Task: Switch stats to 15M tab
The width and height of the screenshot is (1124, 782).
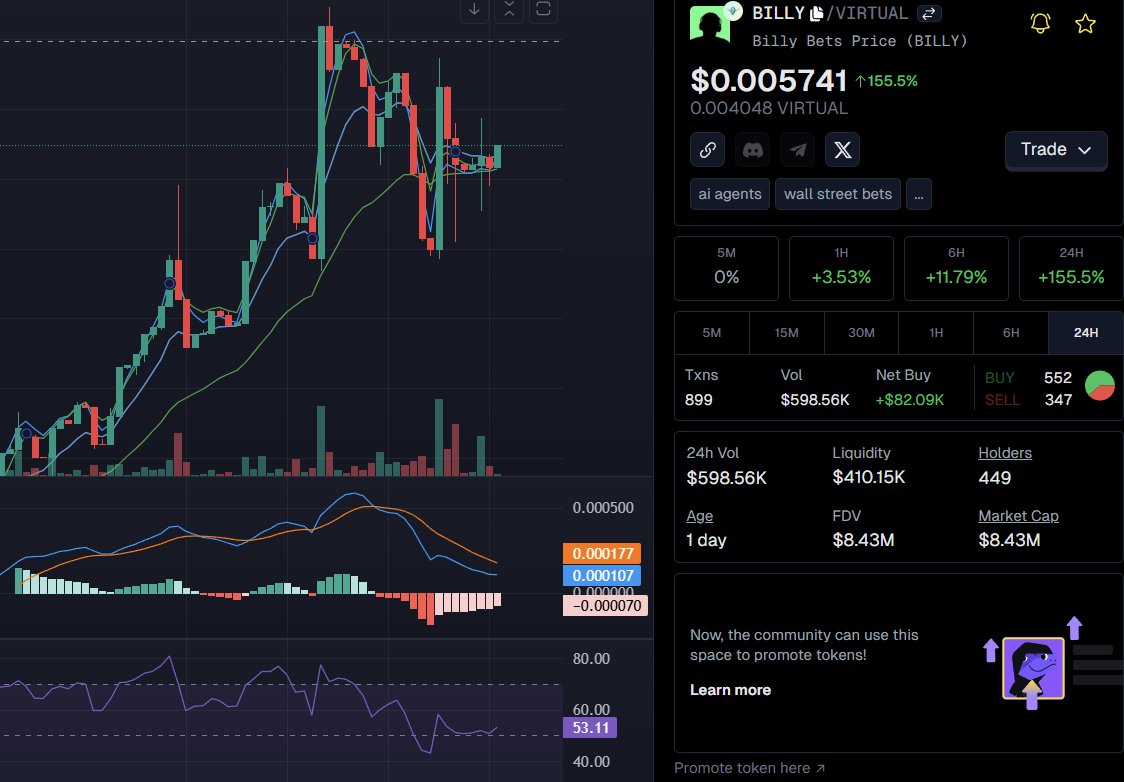Action: pos(786,333)
